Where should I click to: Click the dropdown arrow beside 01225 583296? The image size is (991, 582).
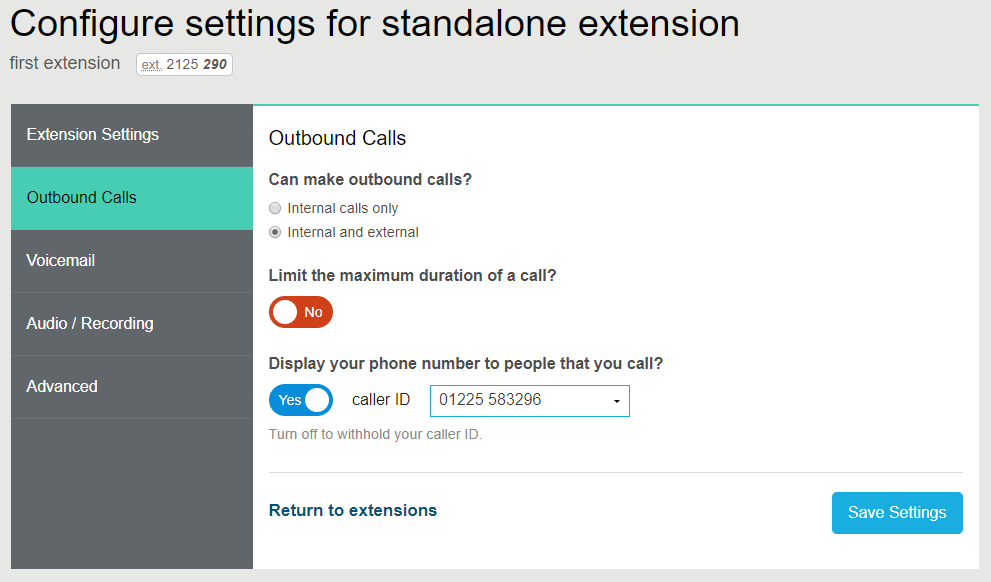pos(619,400)
